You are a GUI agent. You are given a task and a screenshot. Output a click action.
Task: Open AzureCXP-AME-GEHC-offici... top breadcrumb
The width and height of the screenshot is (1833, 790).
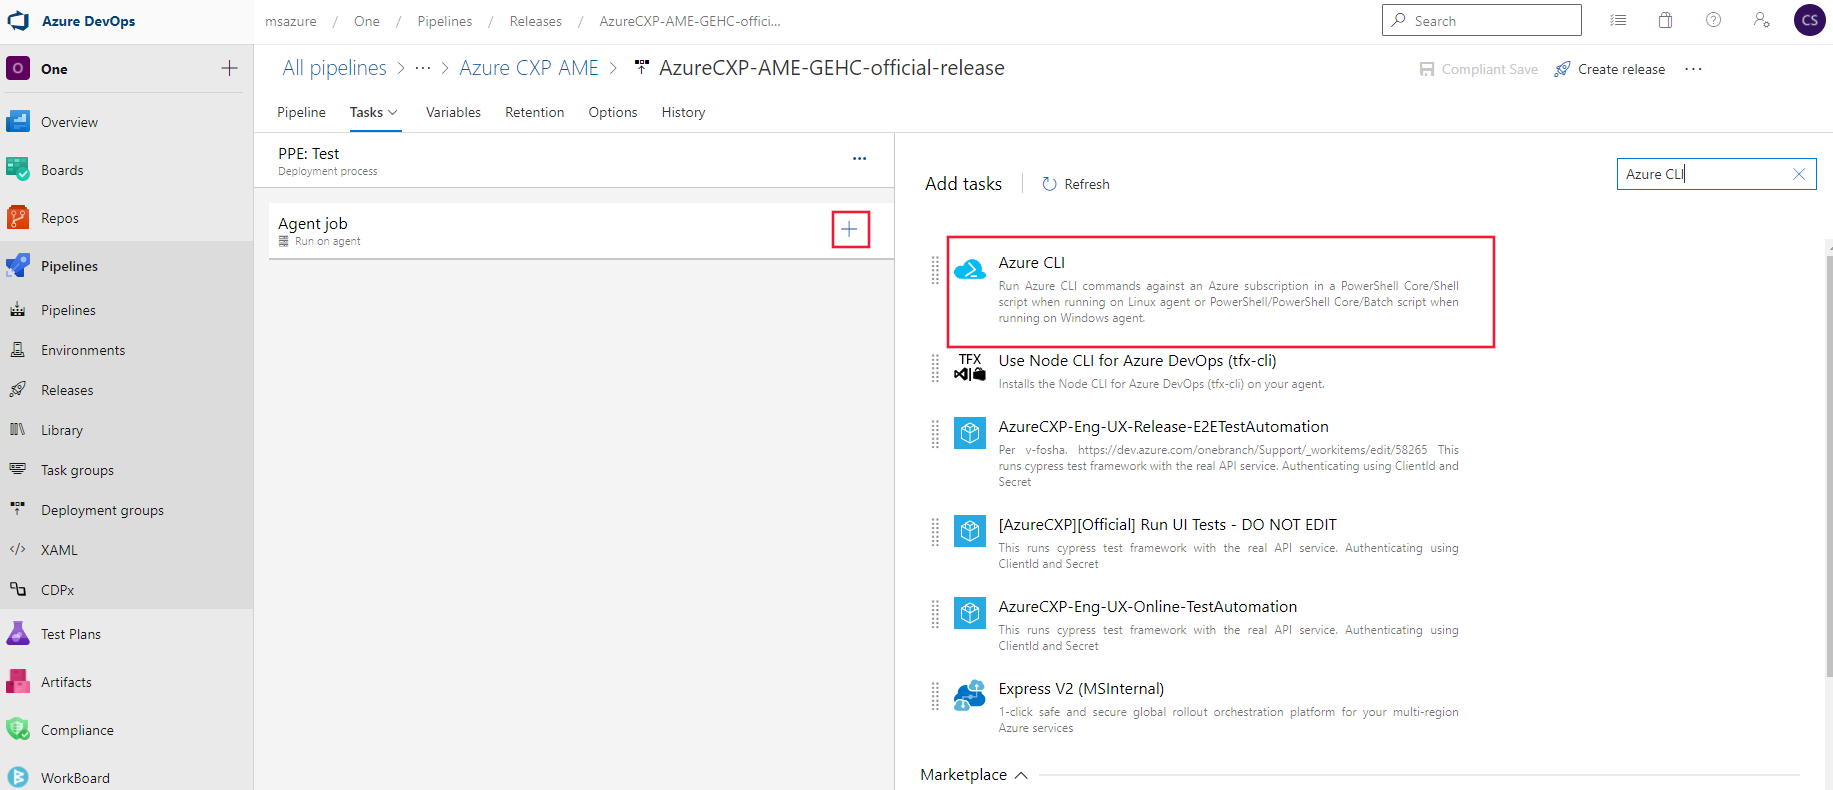tap(690, 21)
